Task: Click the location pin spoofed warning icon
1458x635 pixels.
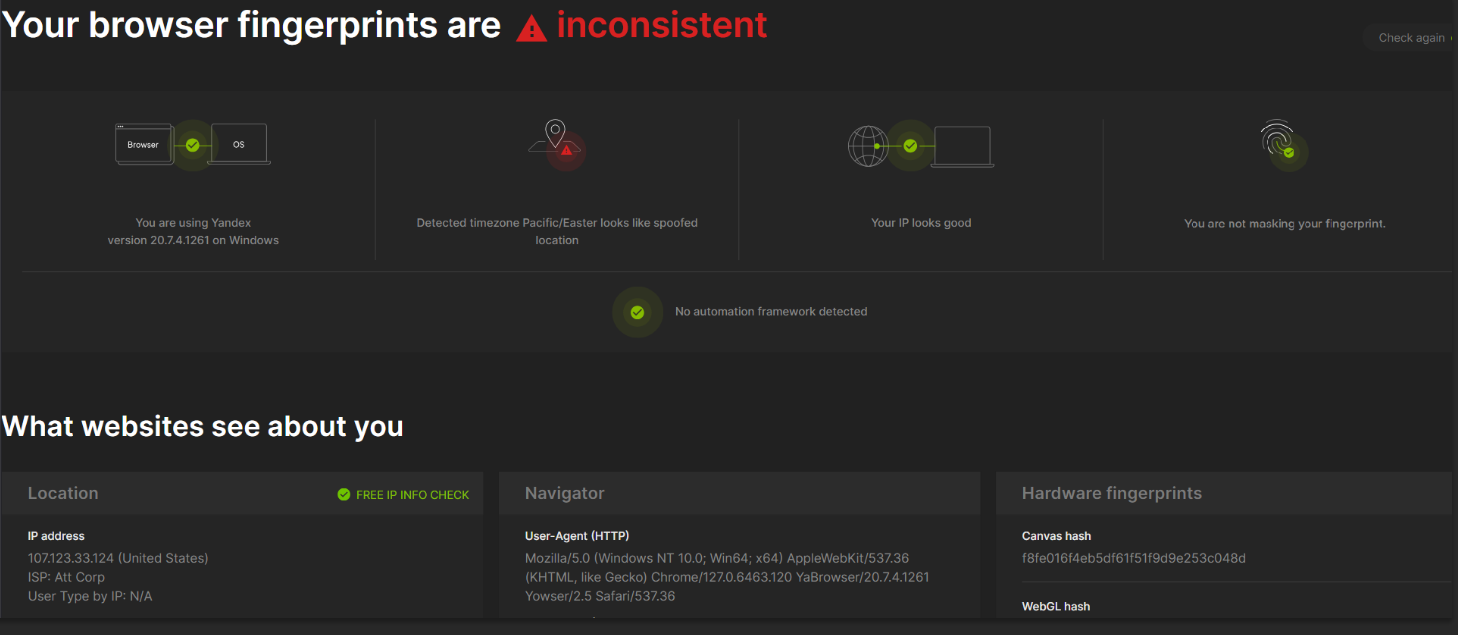Action: pyautogui.click(x=557, y=142)
